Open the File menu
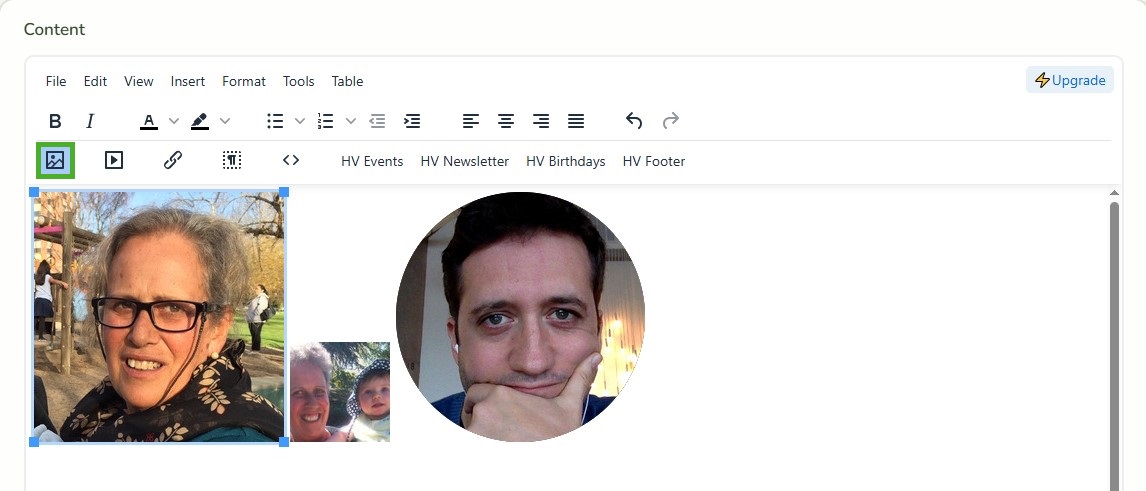Image resolution: width=1146 pixels, height=491 pixels. click(x=56, y=81)
